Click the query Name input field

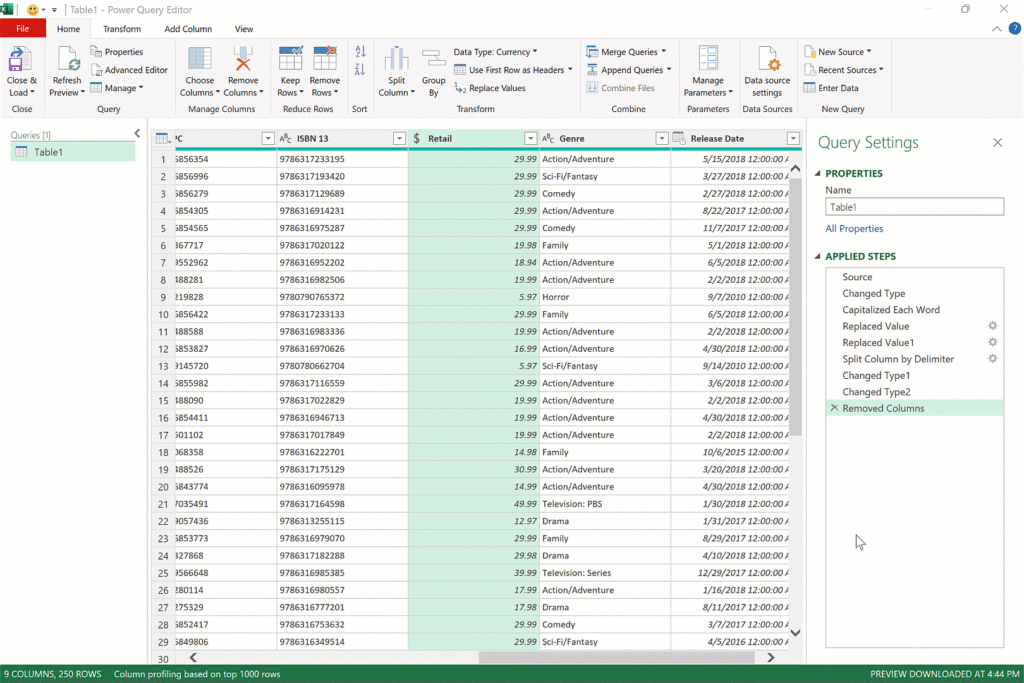coord(914,207)
